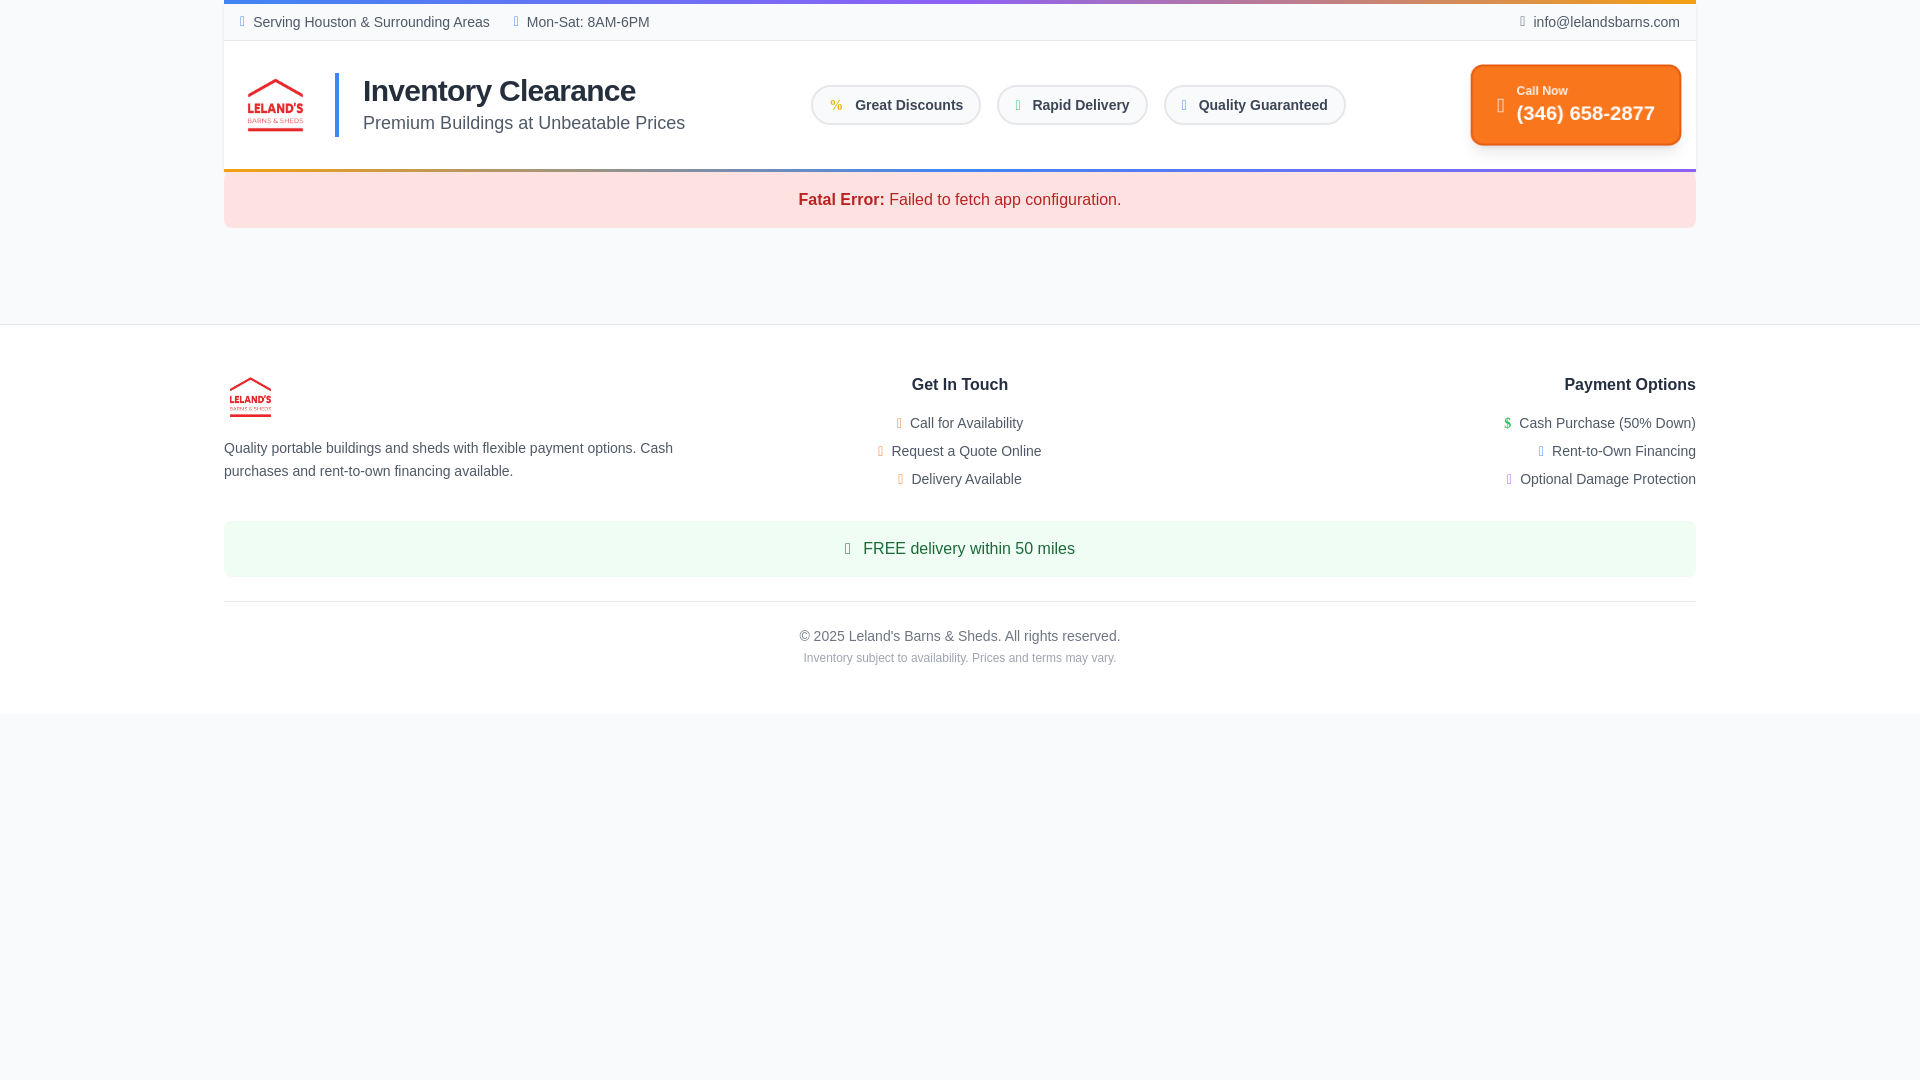The width and height of the screenshot is (1920, 1080).
Task: Click the location icon near Serving Houston
Action: coord(242,22)
